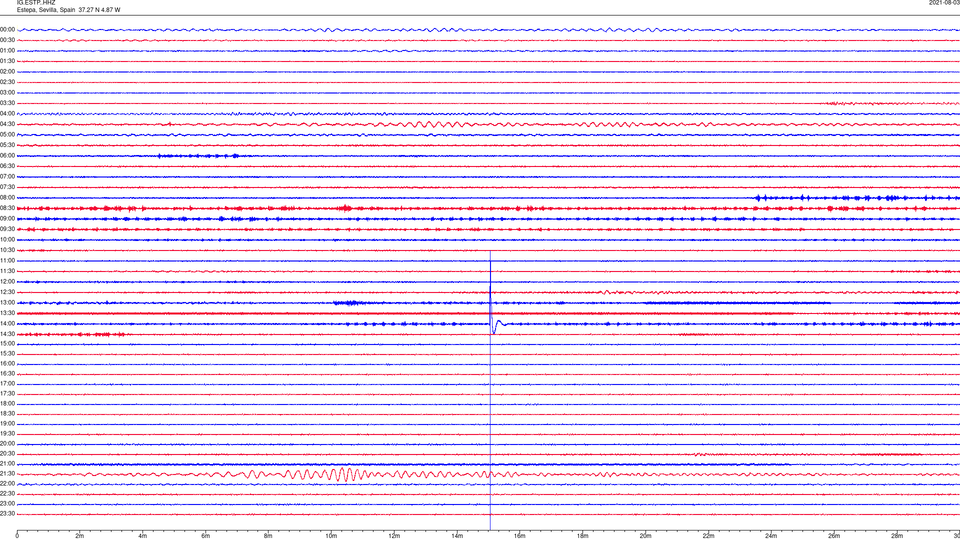Select the 09:00 trace time label
Viewport: 960px width, 540px height.
[7, 219]
